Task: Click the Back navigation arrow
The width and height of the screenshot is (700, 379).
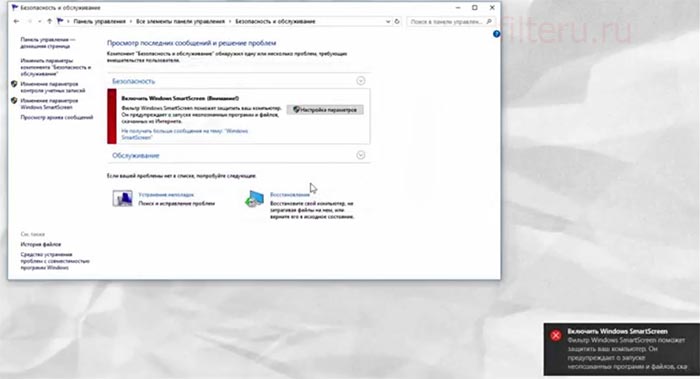Action: pyautogui.click(x=16, y=21)
